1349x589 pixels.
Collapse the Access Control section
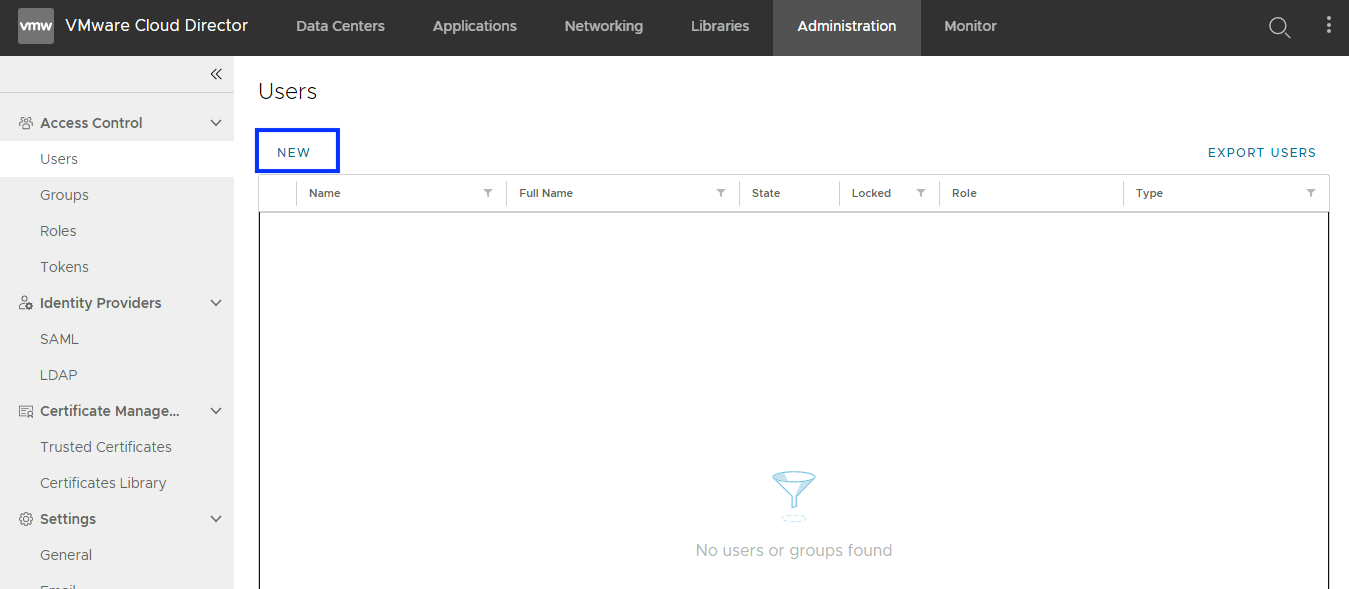pyautogui.click(x=216, y=123)
